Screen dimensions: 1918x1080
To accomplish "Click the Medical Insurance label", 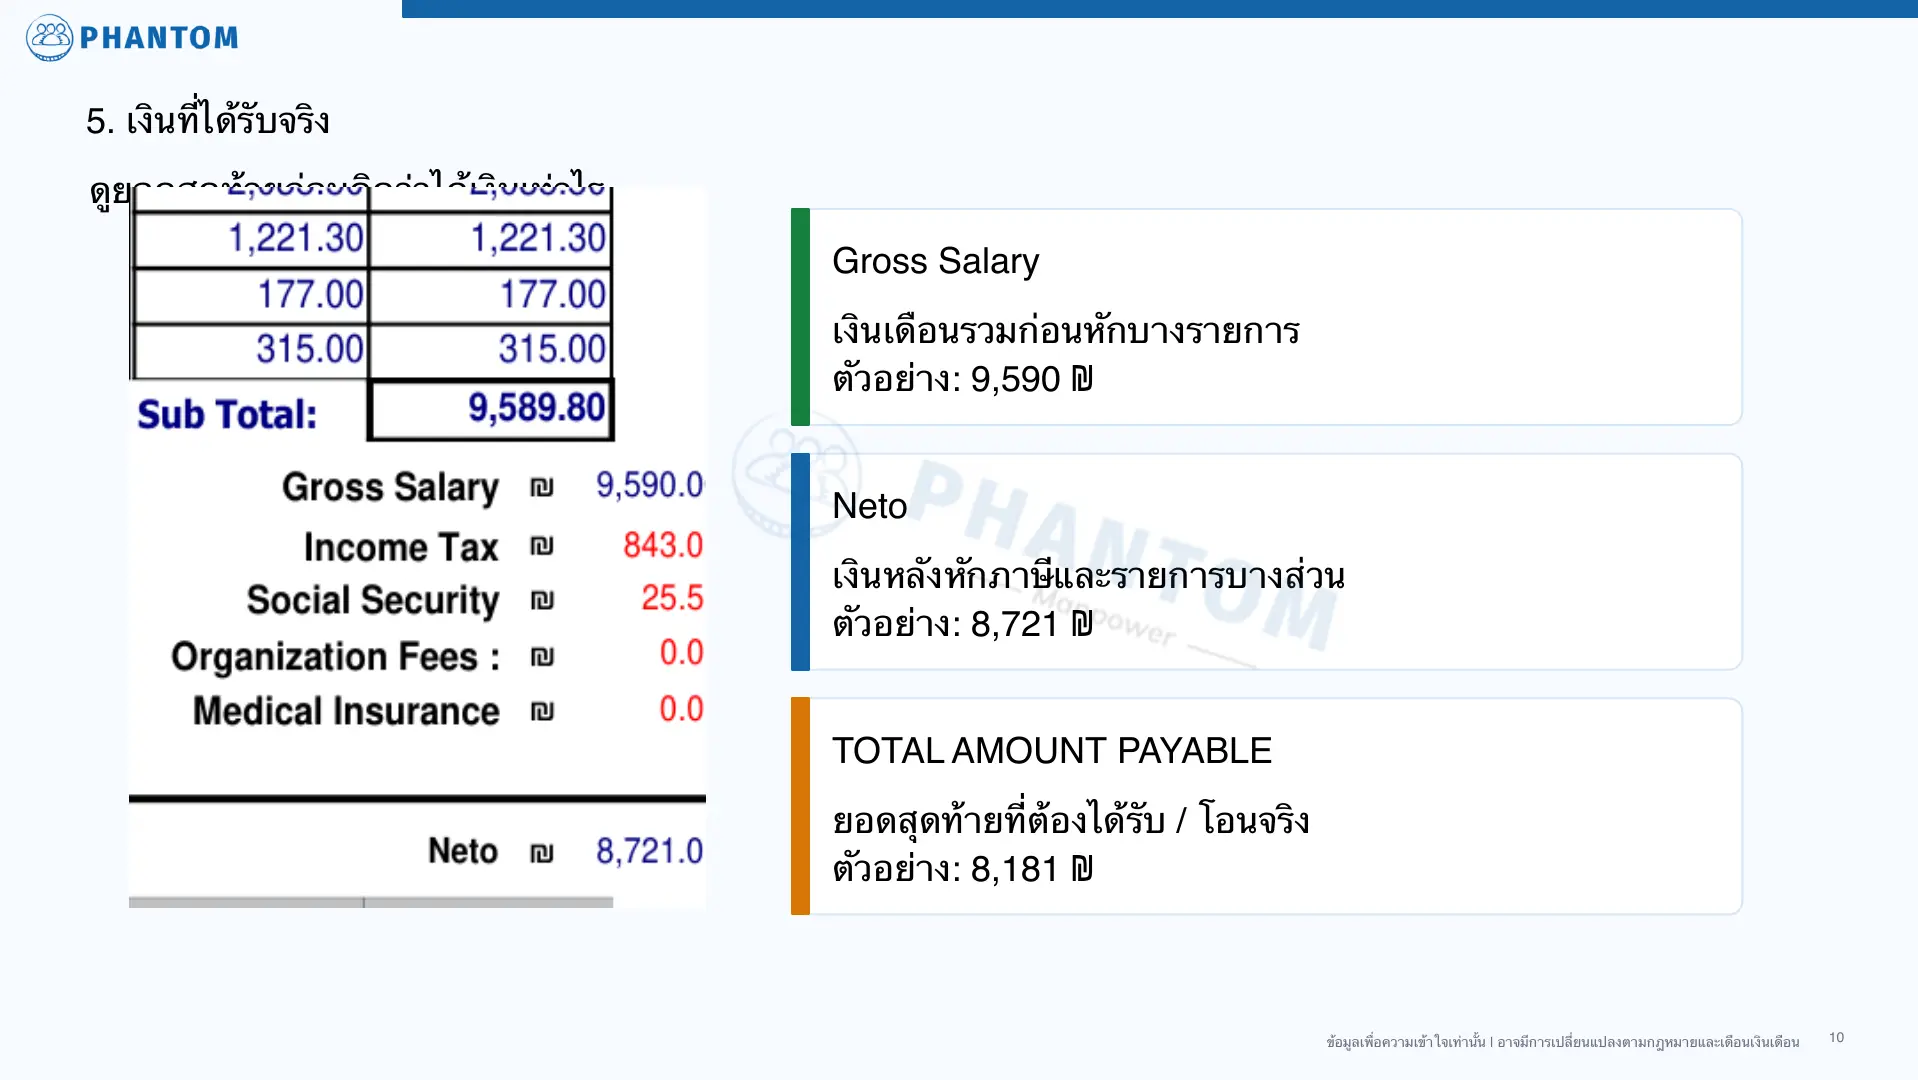I will [x=346, y=711].
